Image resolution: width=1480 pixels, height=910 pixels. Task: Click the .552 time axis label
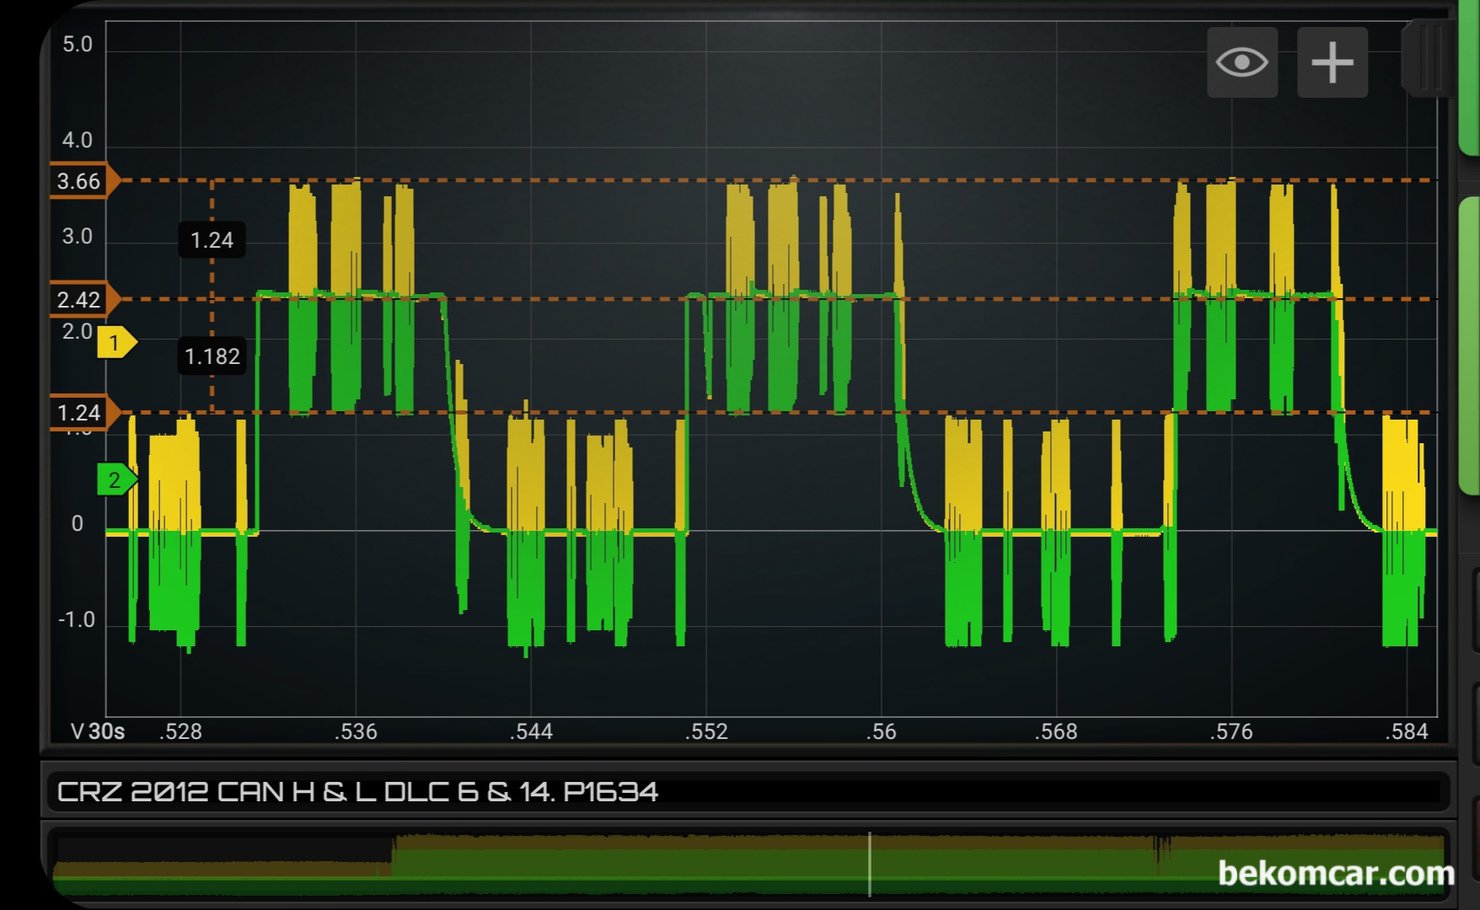[706, 731]
